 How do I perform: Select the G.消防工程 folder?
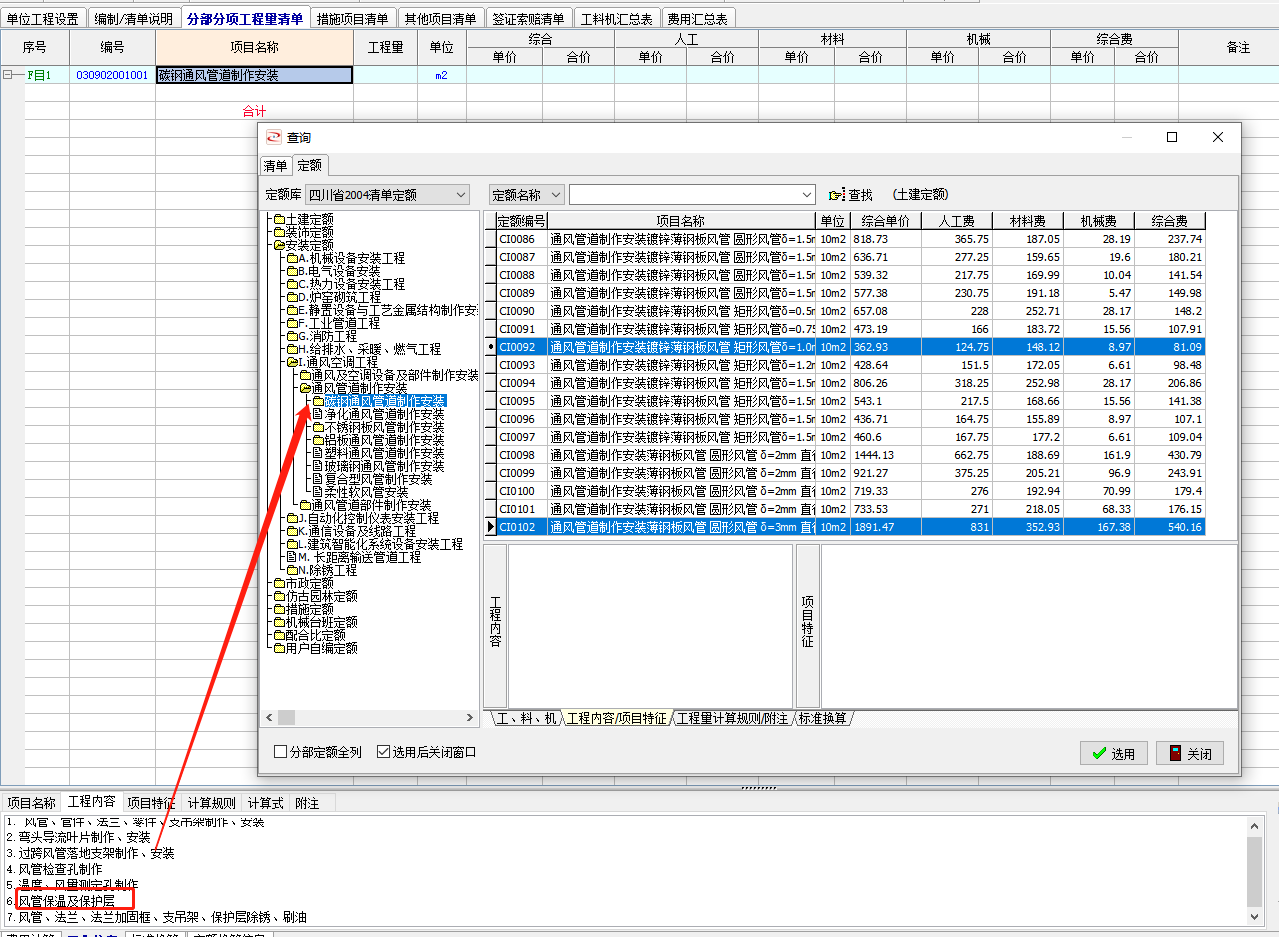(326, 336)
